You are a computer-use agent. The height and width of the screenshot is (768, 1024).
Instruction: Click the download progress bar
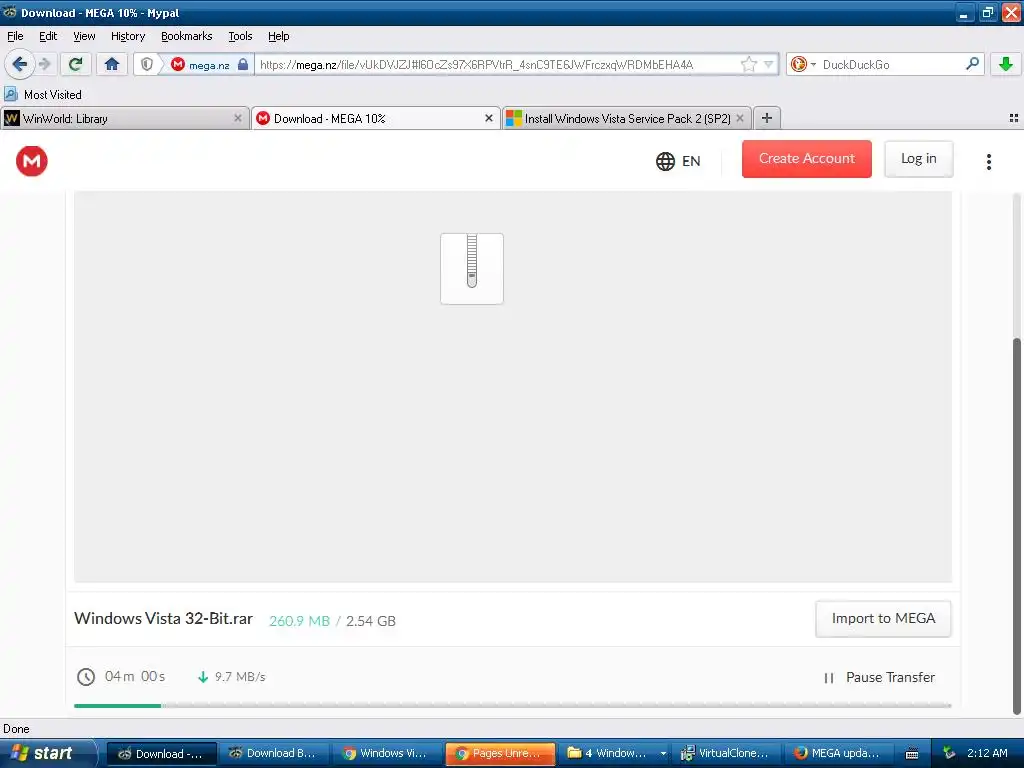513,705
